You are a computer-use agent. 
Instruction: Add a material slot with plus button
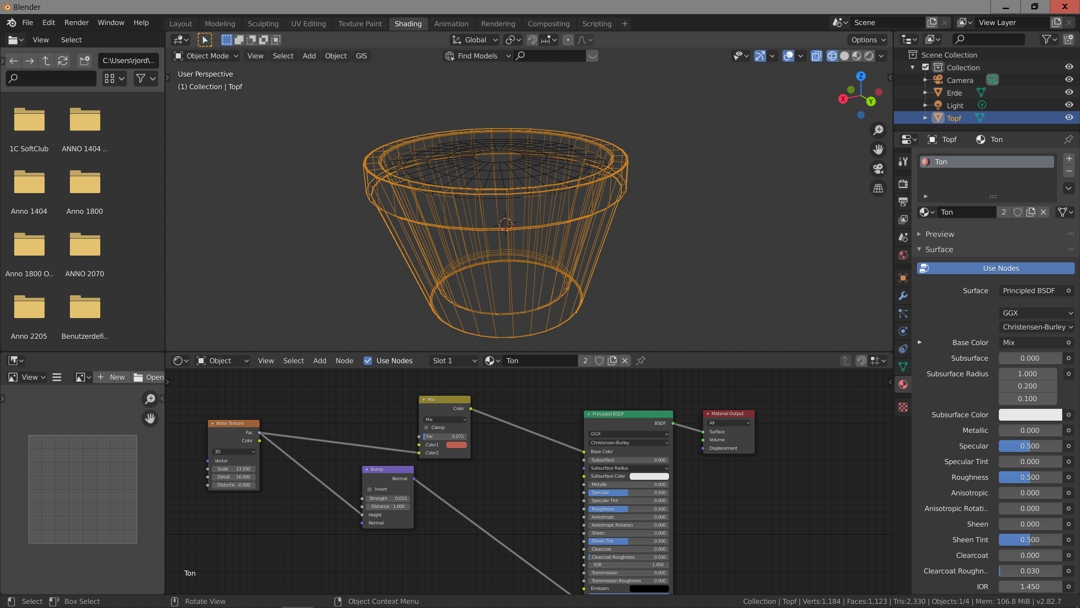[1068, 159]
